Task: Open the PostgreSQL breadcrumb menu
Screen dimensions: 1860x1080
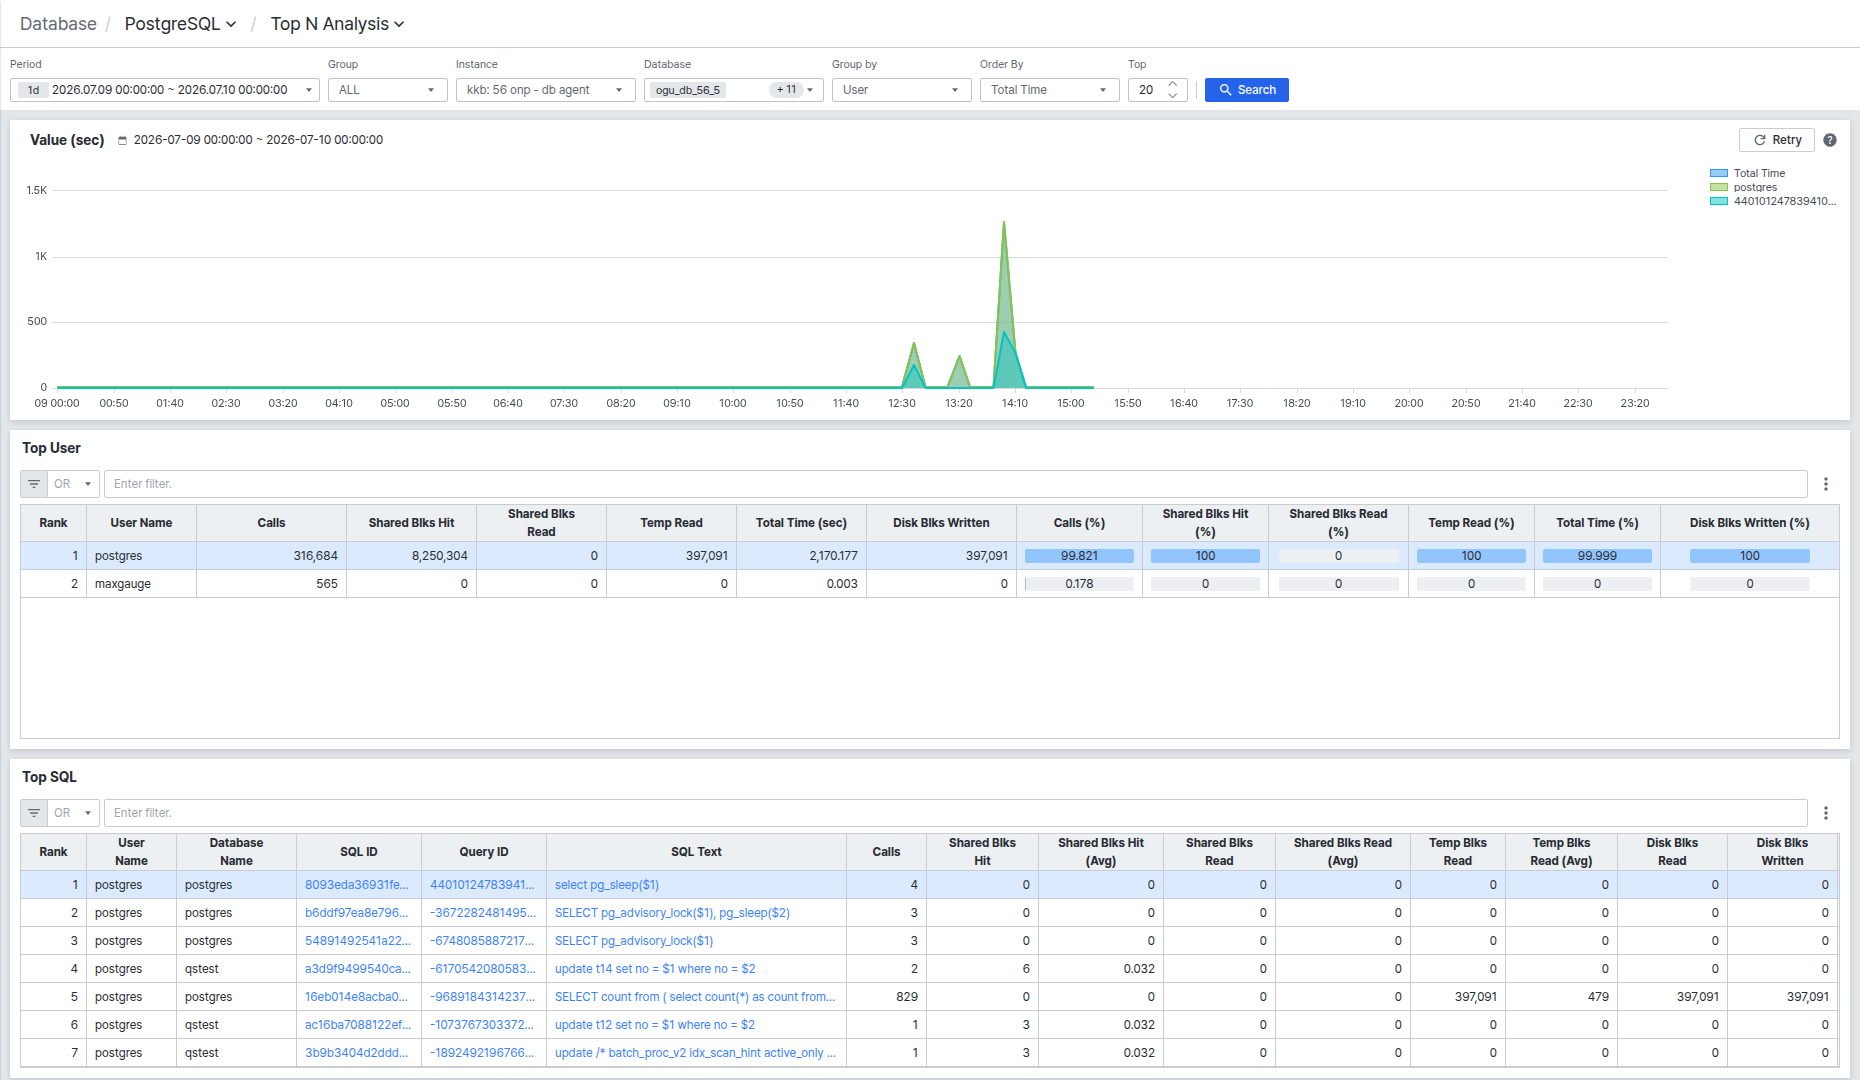Action: click(180, 24)
